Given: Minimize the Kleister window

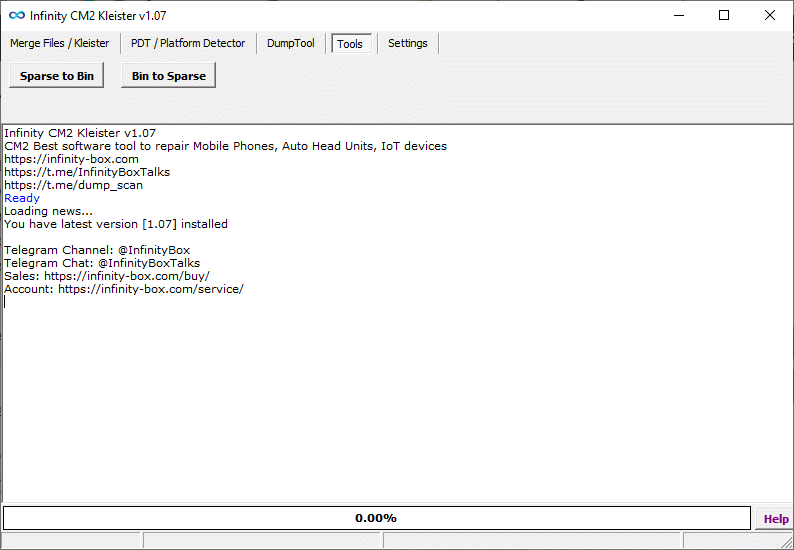Looking at the screenshot, I should tap(679, 15).
